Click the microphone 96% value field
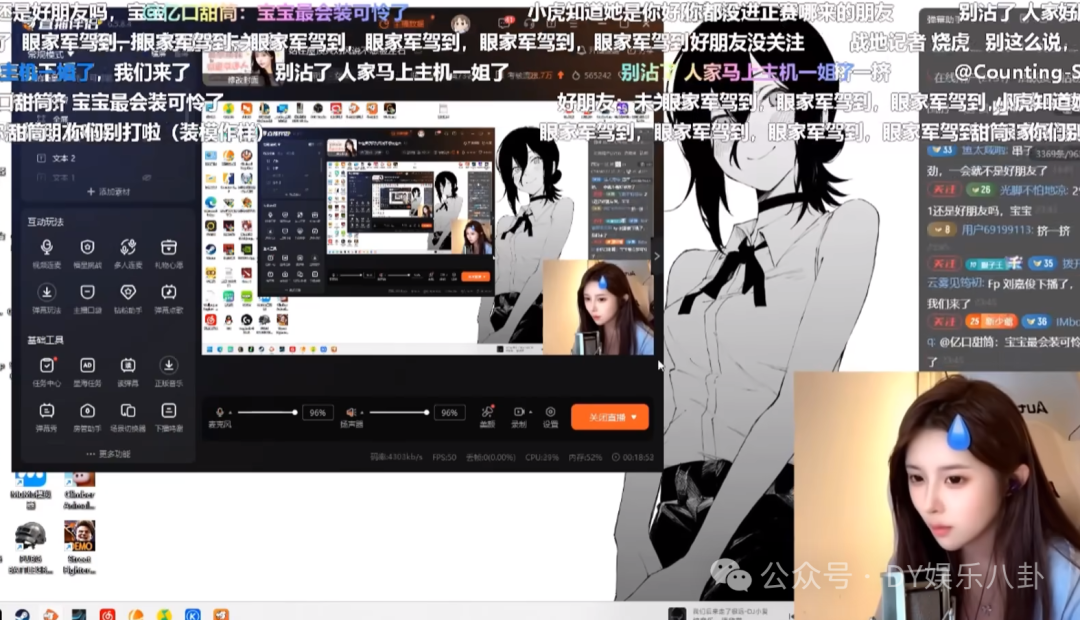This screenshot has height=620, width=1080. 318,413
